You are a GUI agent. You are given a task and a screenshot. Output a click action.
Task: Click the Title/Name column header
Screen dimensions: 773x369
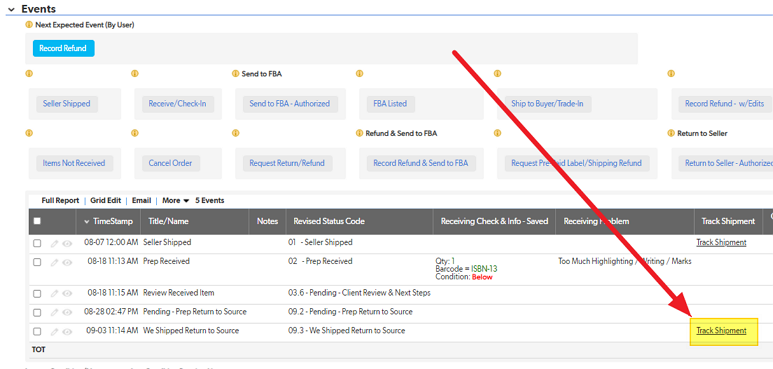point(169,221)
